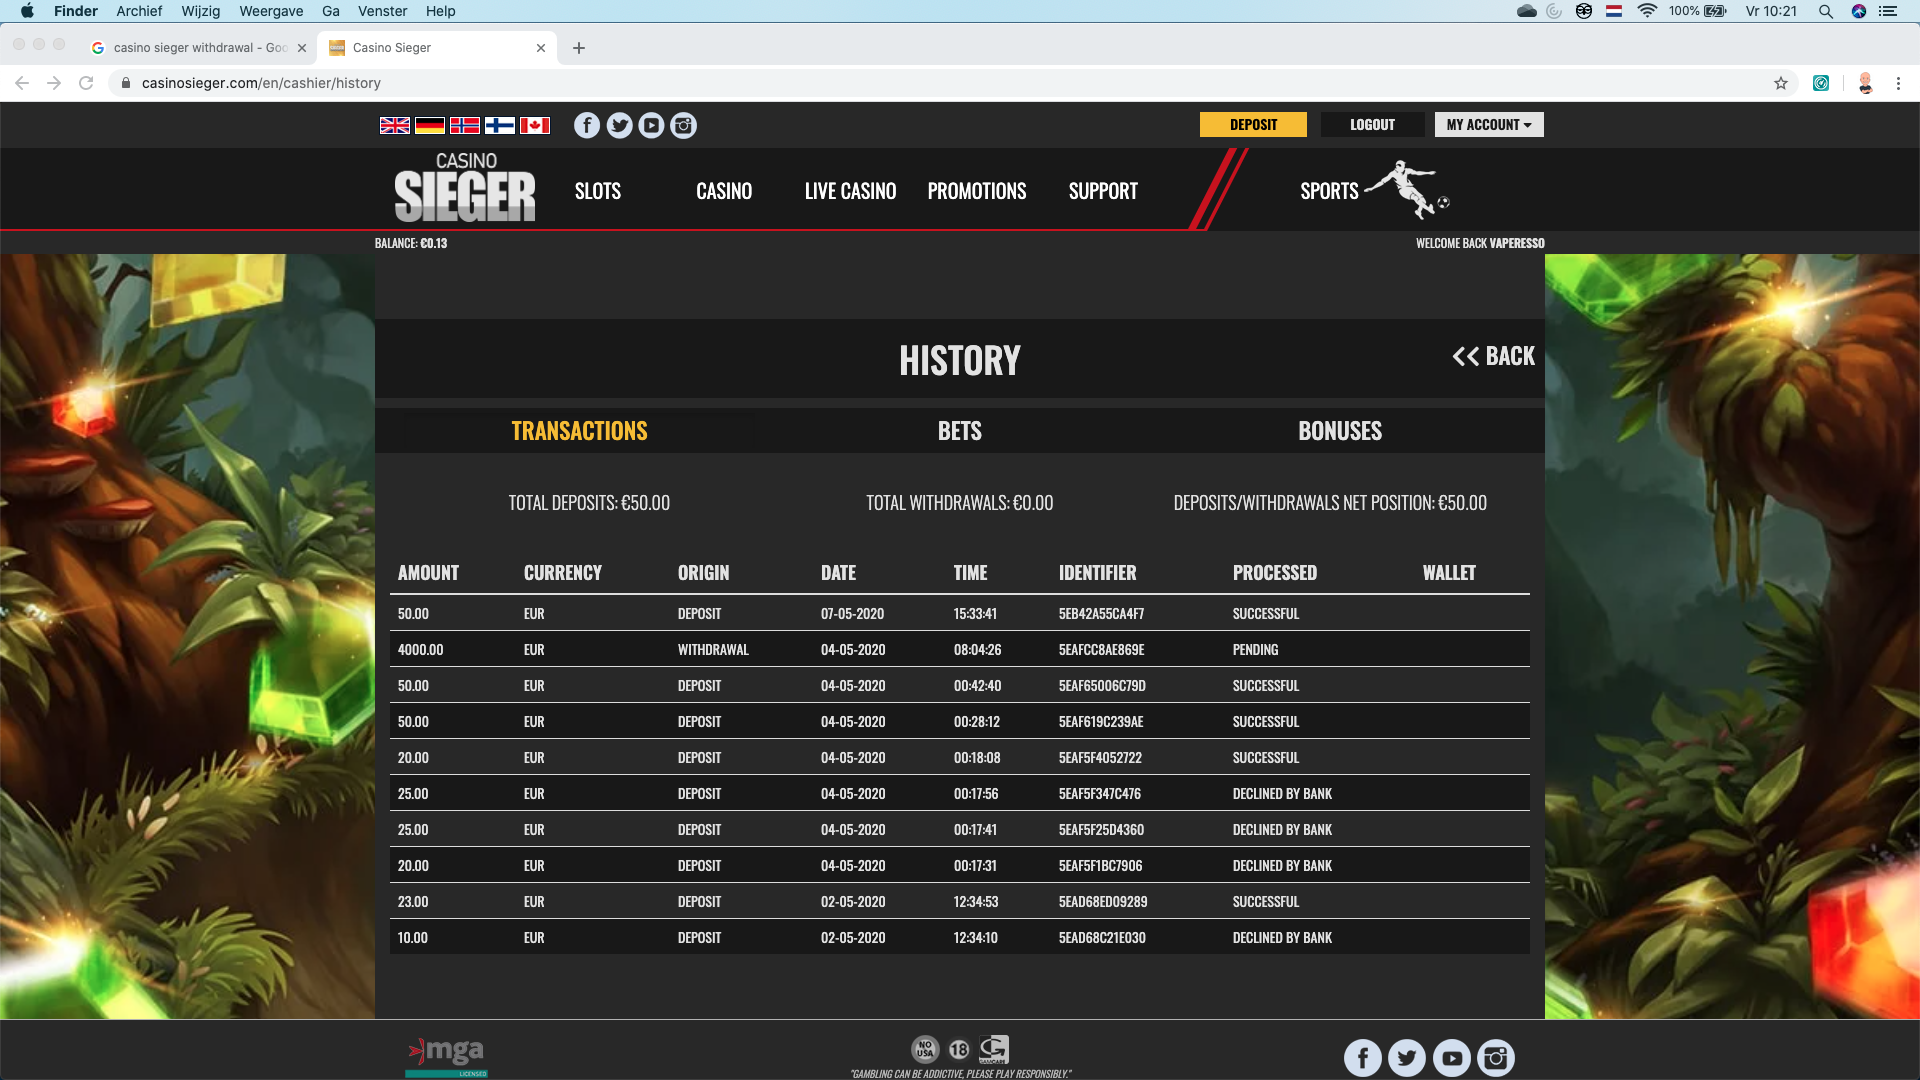The image size is (1920, 1080).
Task: Switch to the Bonuses tab
Action: (1340, 431)
